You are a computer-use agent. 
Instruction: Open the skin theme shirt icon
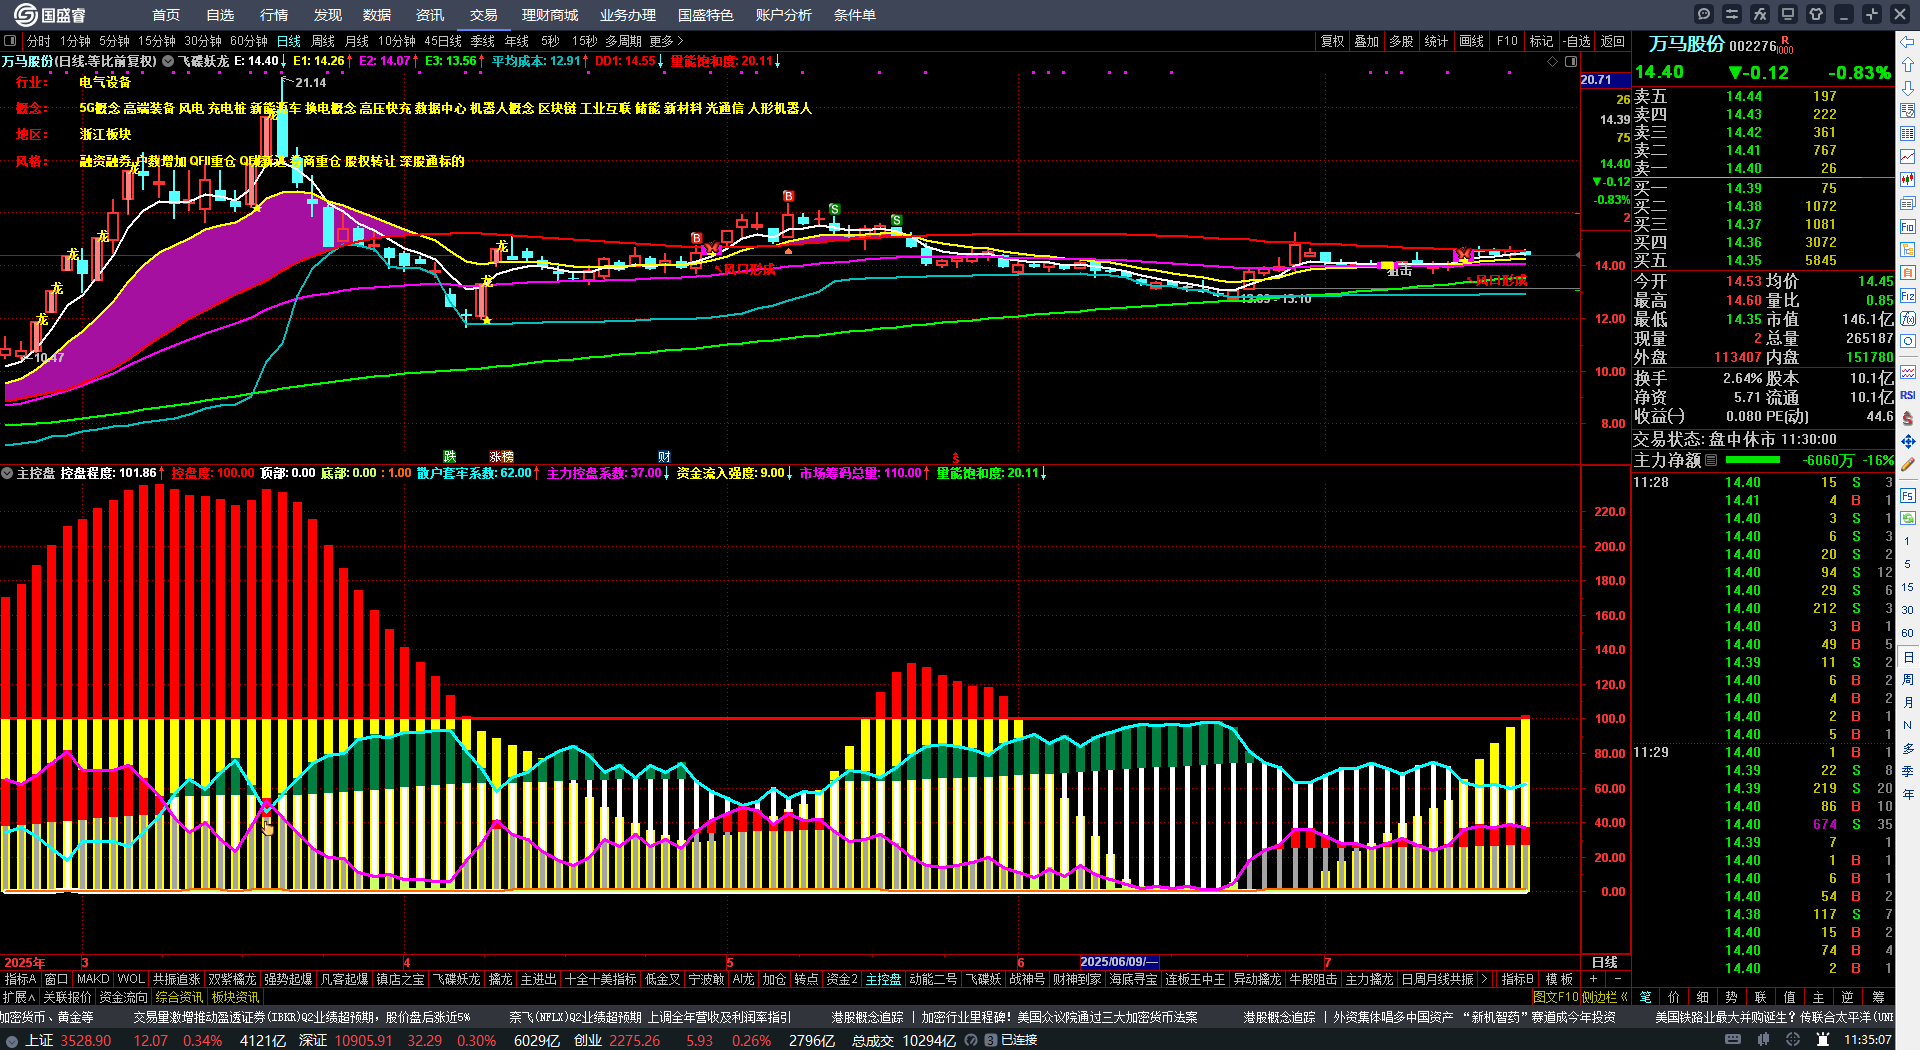(1816, 14)
